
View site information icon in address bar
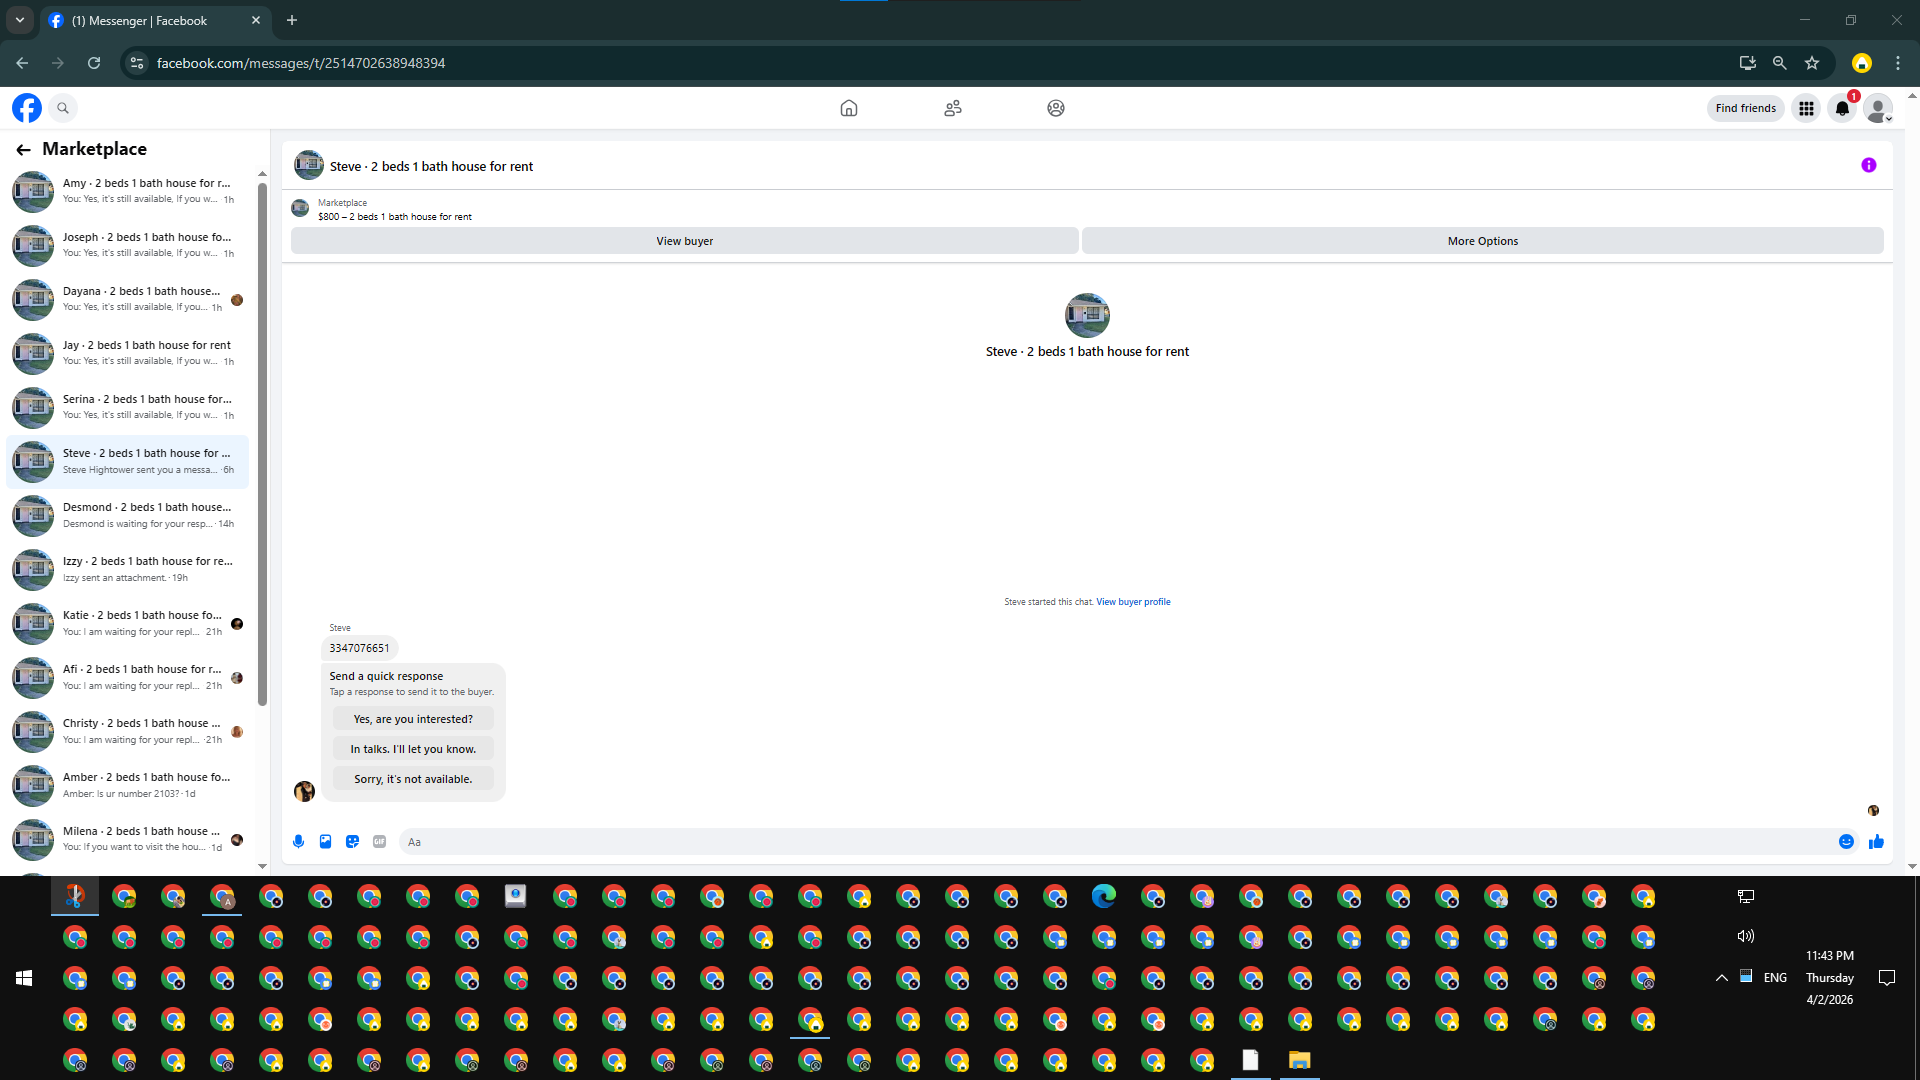(137, 63)
